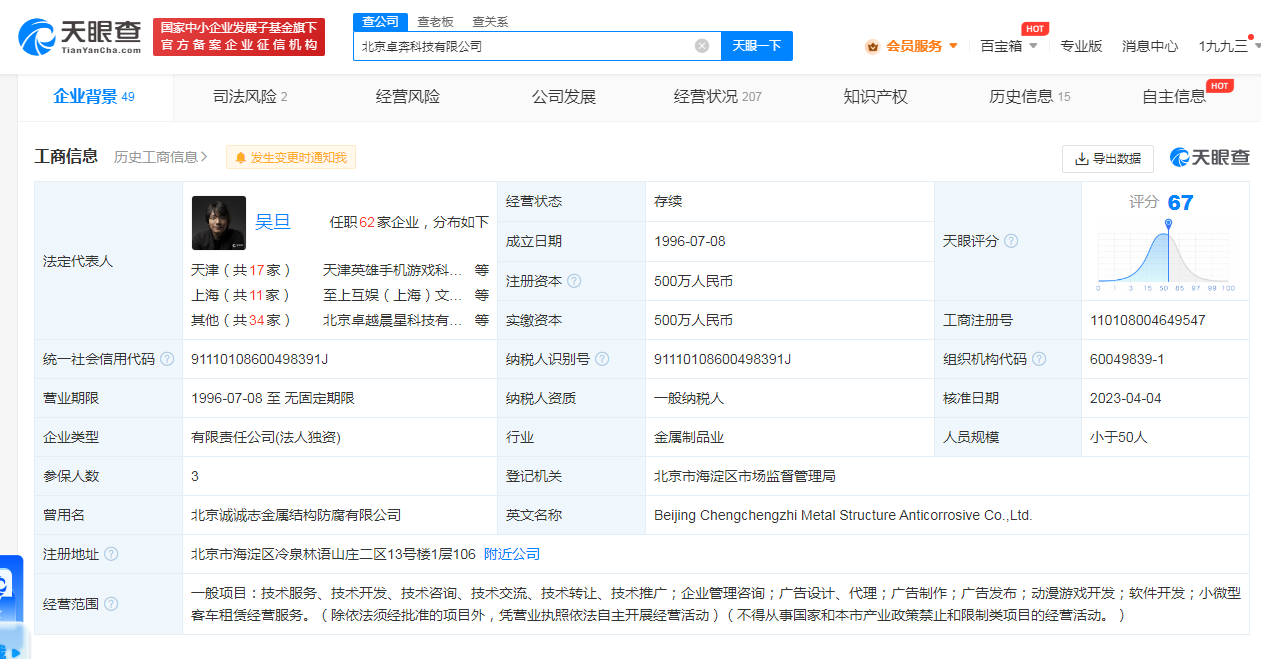Open the 历史信息 tab
The image size is (1261, 659).
[1030, 97]
